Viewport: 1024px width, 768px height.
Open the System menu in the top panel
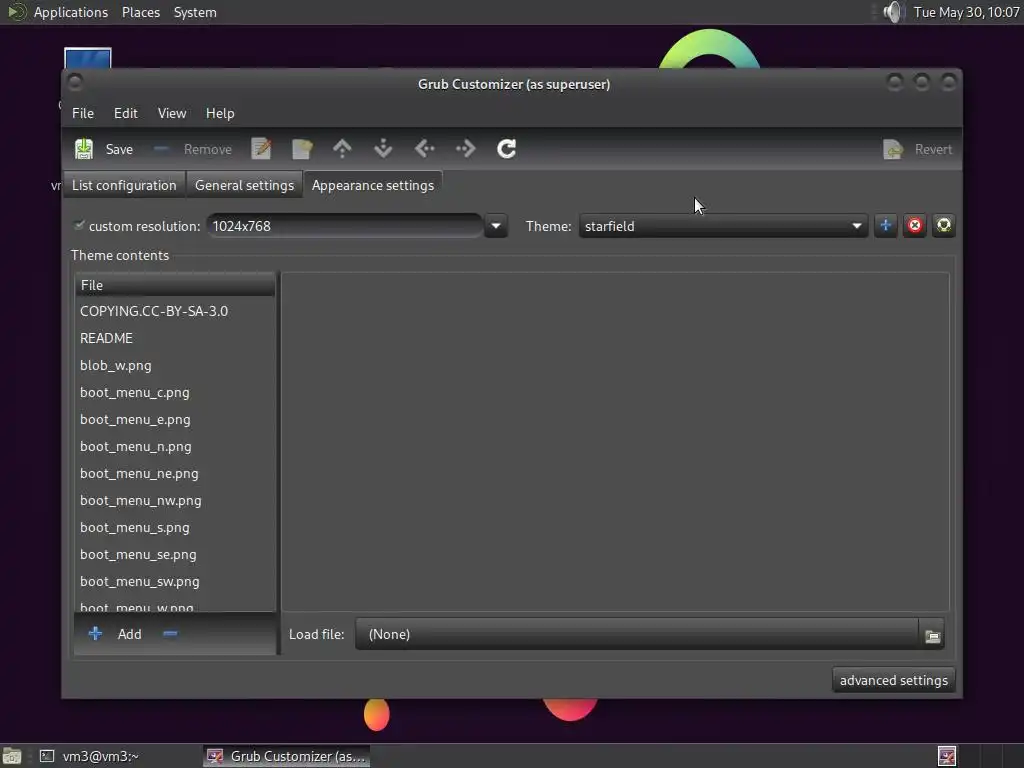tap(195, 12)
